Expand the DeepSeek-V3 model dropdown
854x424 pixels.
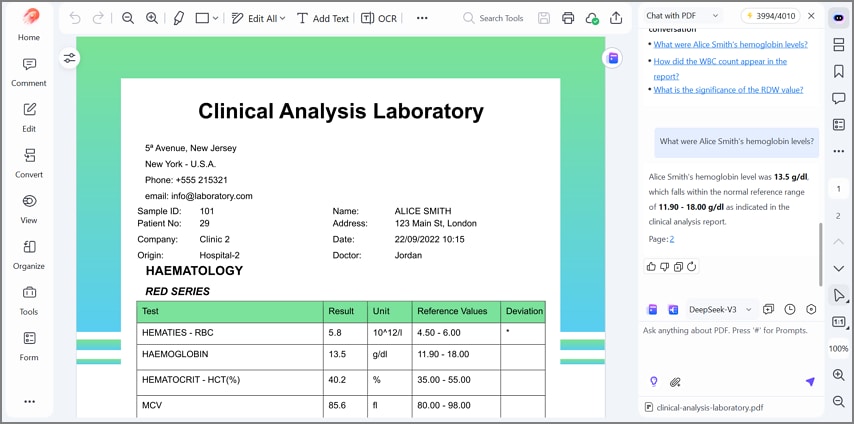(720, 310)
